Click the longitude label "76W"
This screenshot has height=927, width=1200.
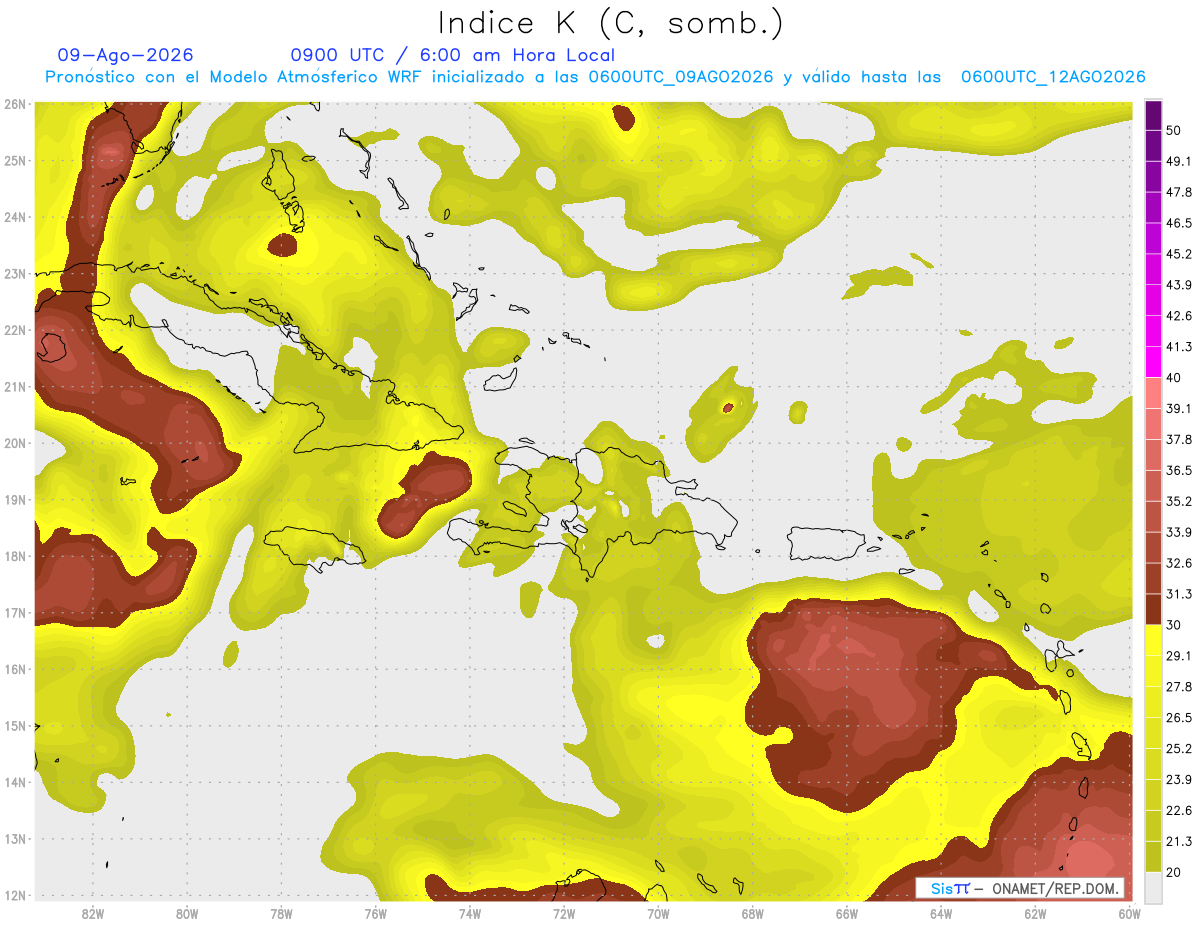click(375, 913)
